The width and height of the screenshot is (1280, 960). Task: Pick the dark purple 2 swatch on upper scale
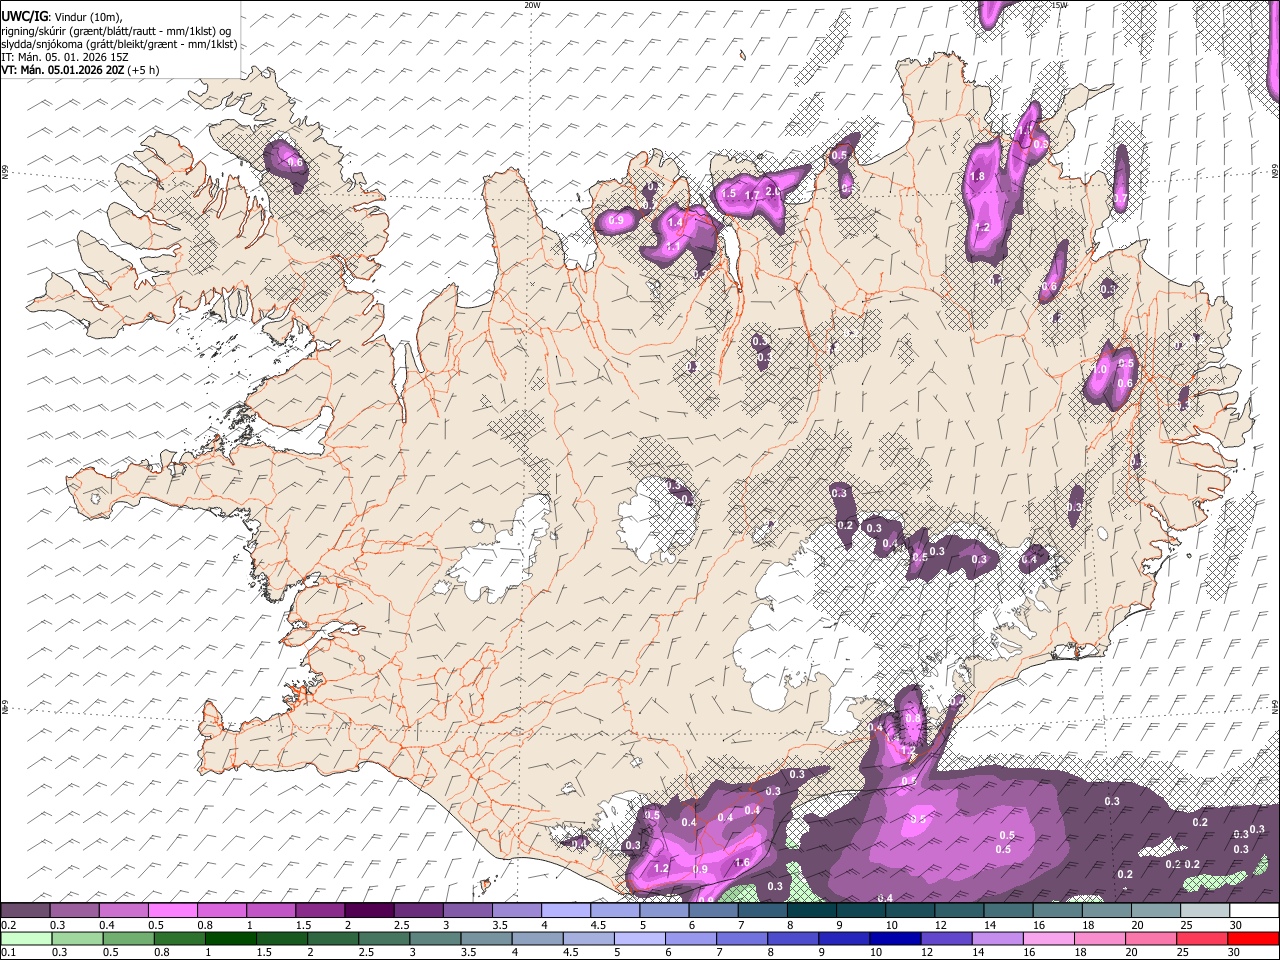[368, 911]
